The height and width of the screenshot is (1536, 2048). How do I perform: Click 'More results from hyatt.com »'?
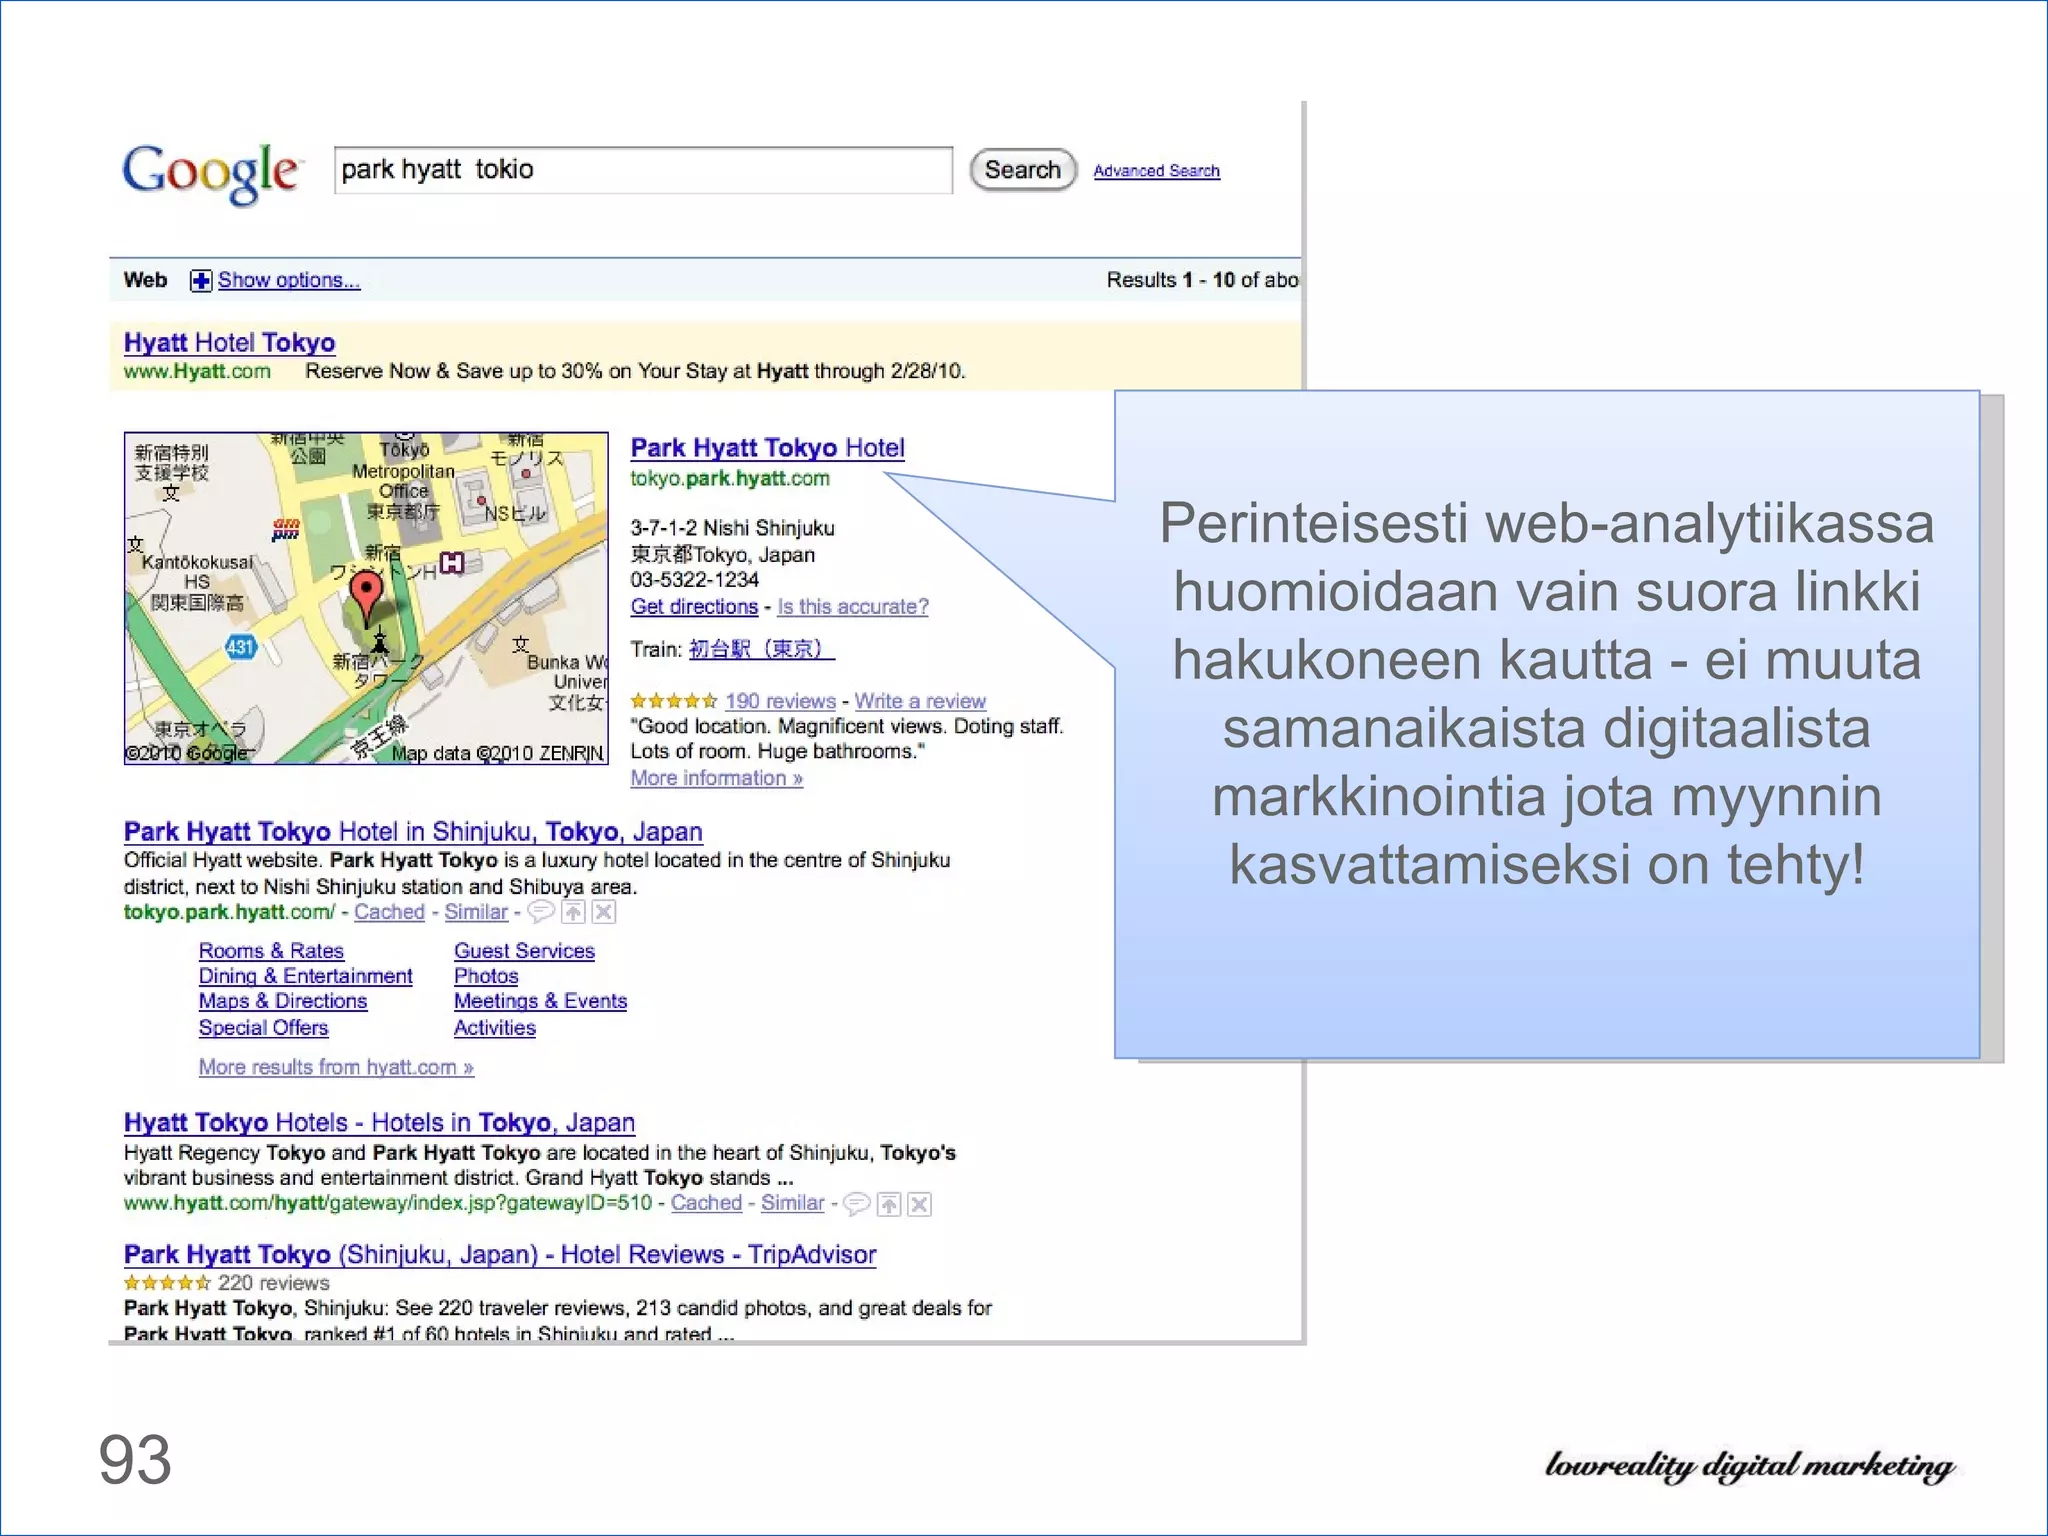(336, 1067)
